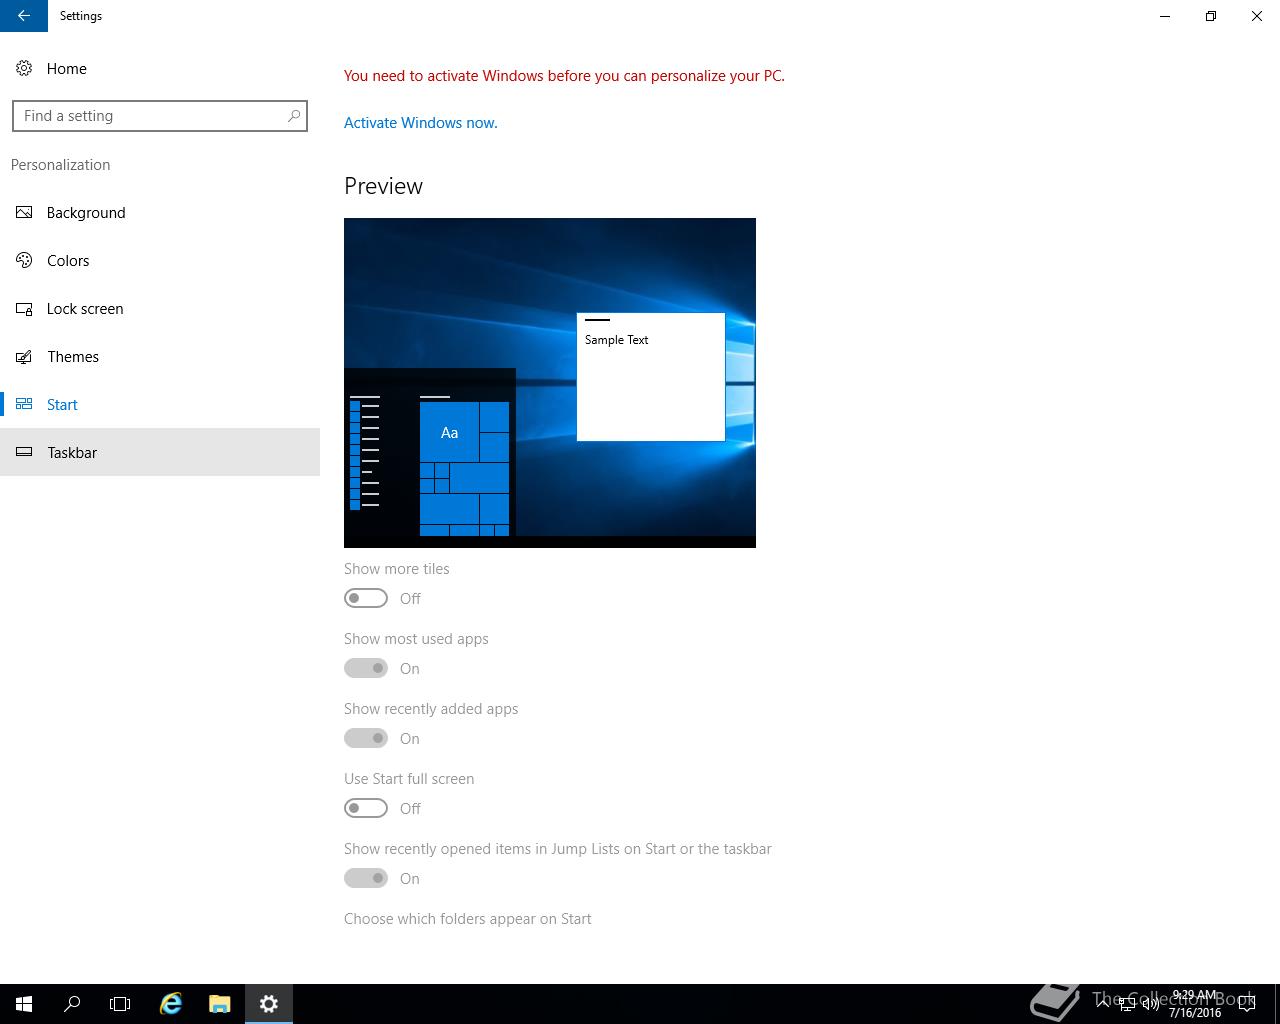Toggle Show most used apps switch
The height and width of the screenshot is (1024, 1280).
pos(366,668)
